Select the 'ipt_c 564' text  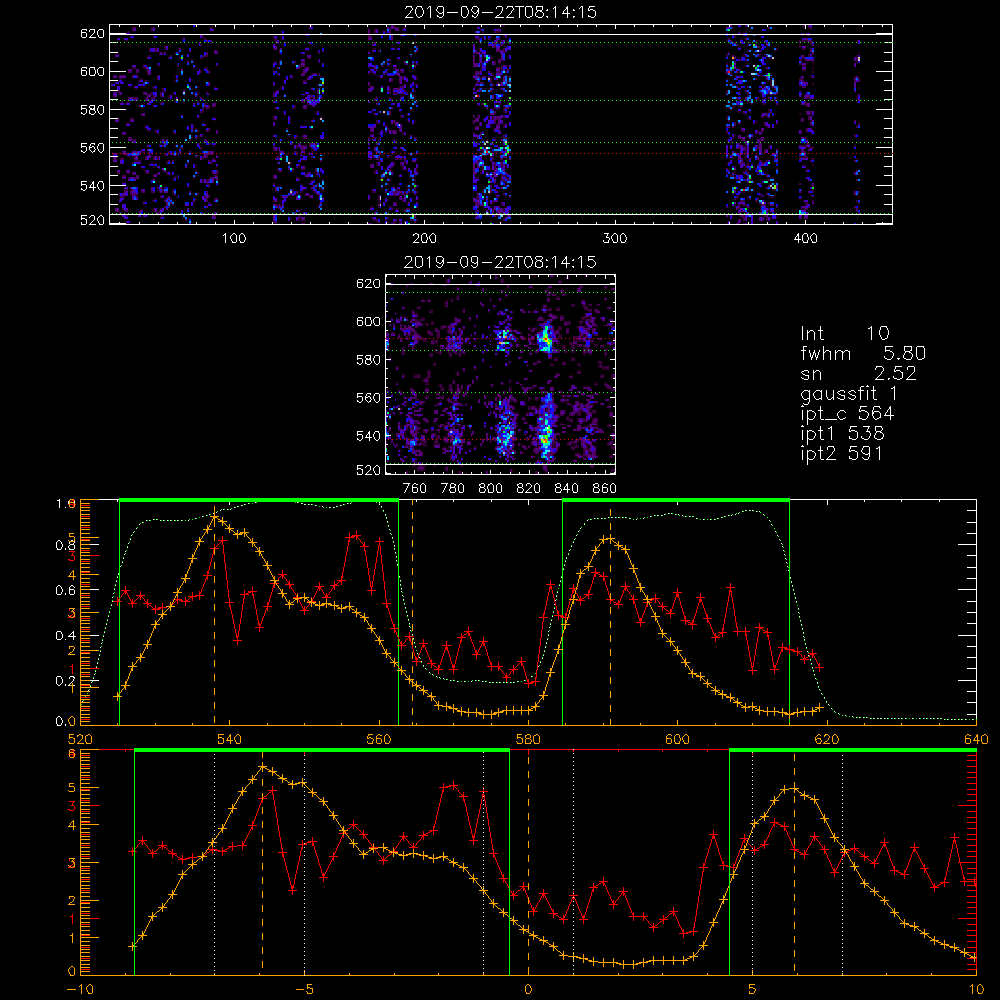(x=847, y=413)
